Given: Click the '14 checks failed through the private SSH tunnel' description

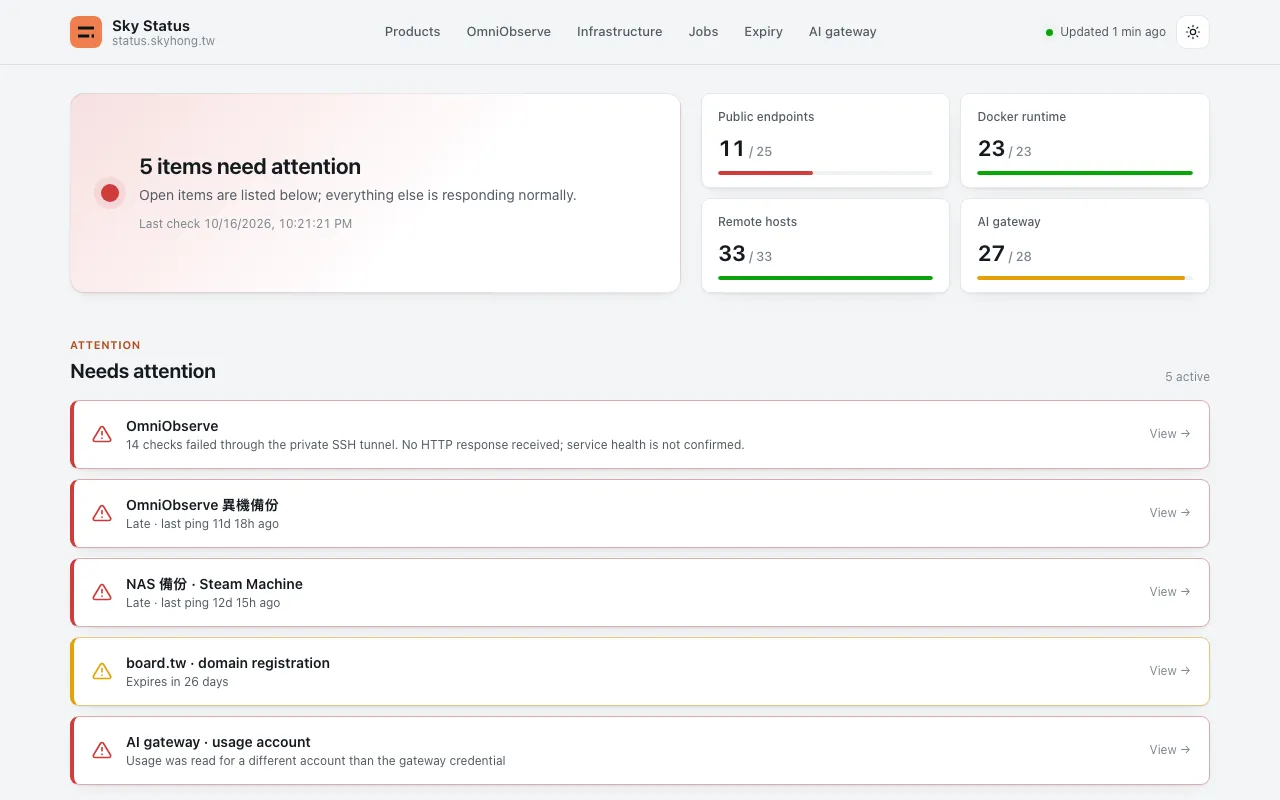Looking at the screenshot, I should (435, 445).
